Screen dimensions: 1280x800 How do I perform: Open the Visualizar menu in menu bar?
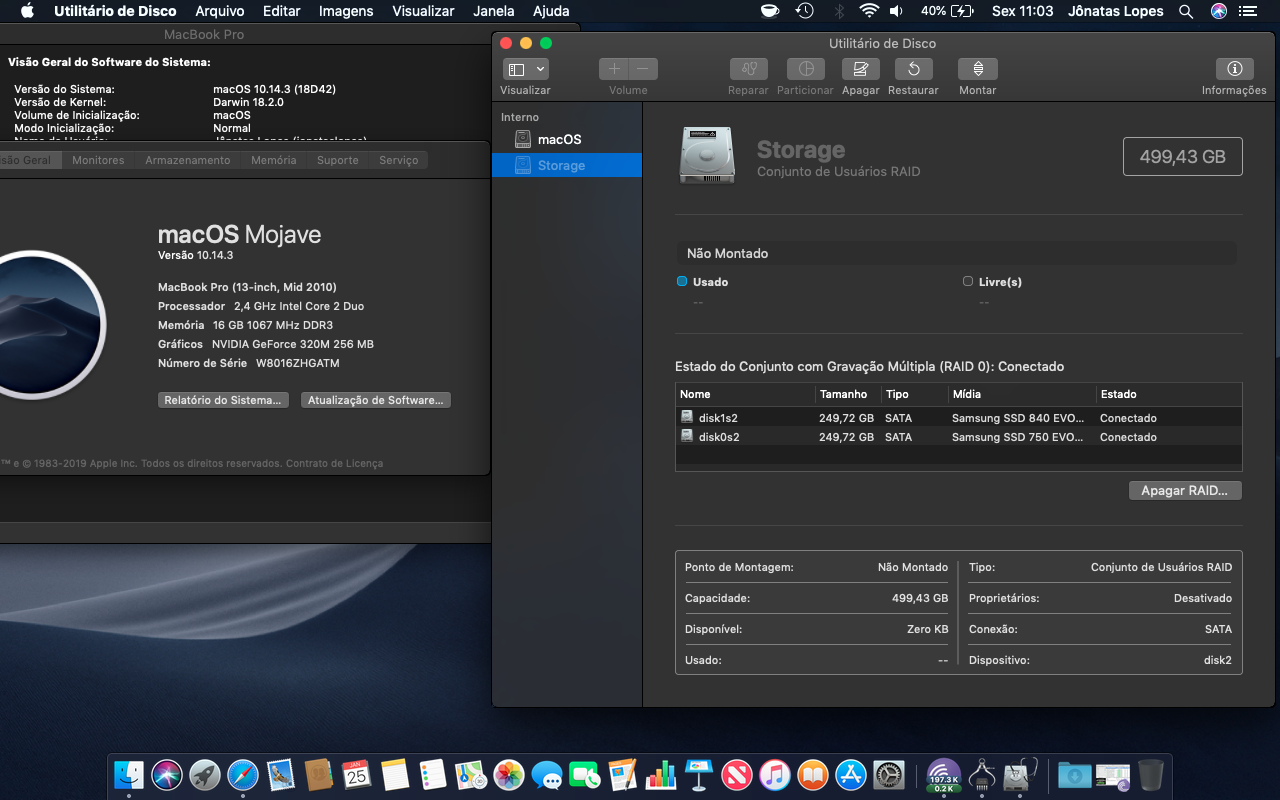point(424,11)
